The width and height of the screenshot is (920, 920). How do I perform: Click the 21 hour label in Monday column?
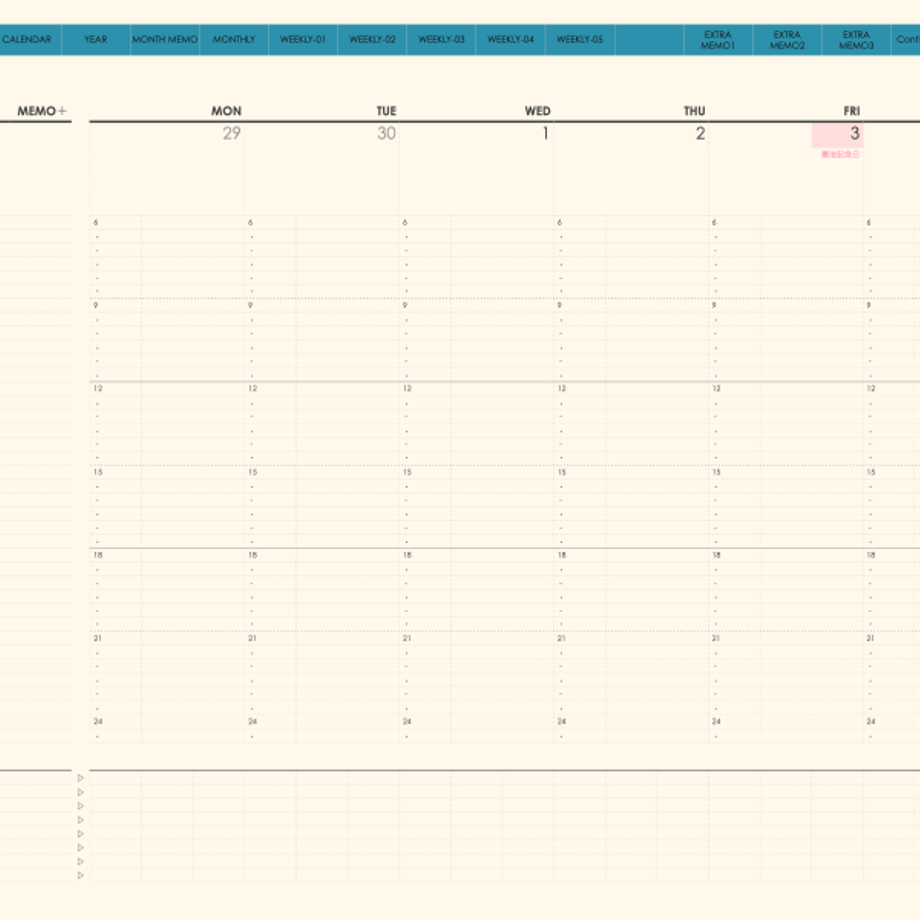pyautogui.click(x=97, y=638)
